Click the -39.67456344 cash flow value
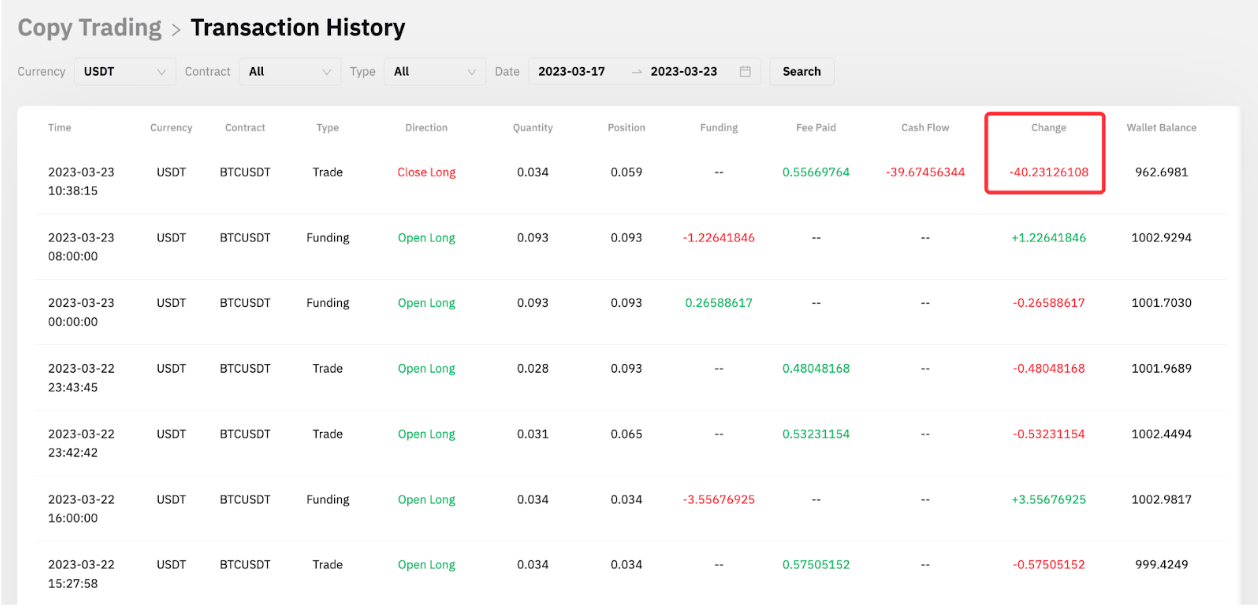1258x610 pixels. tap(925, 173)
